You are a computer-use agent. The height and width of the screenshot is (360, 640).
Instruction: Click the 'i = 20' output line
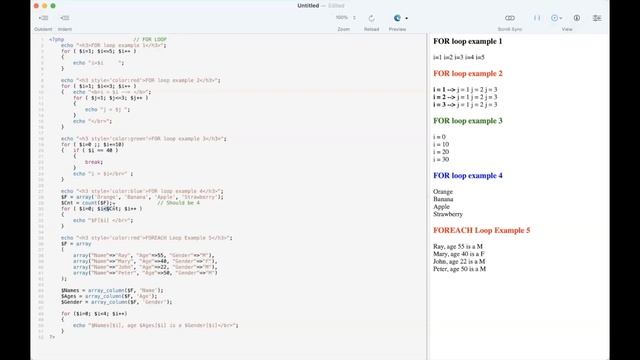tap(441, 152)
